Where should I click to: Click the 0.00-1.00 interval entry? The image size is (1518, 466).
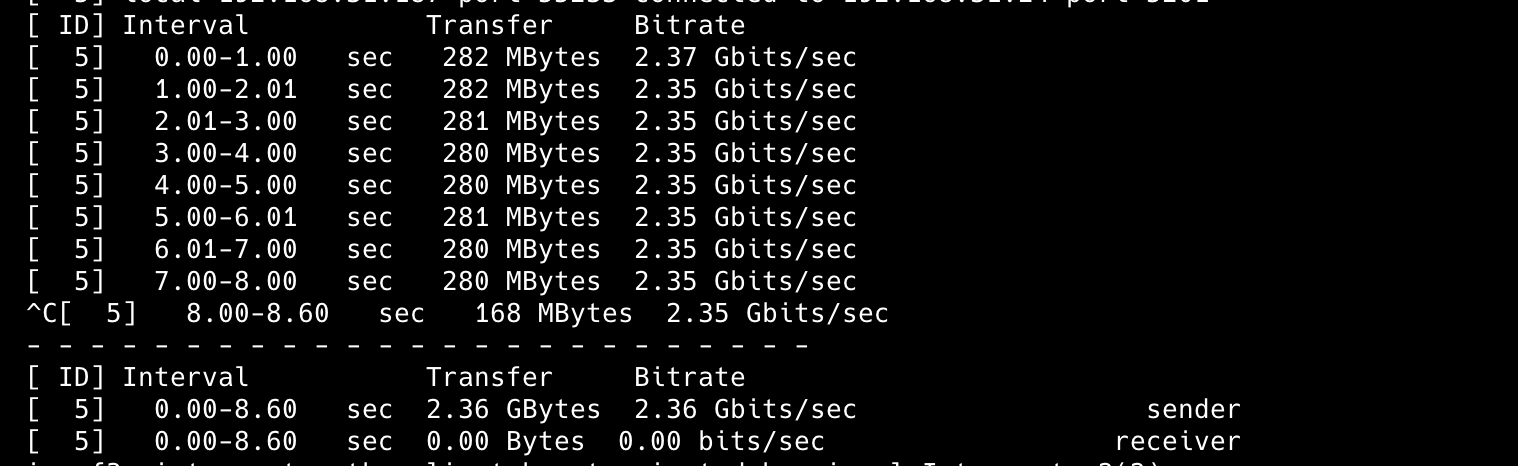pos(225,58)
